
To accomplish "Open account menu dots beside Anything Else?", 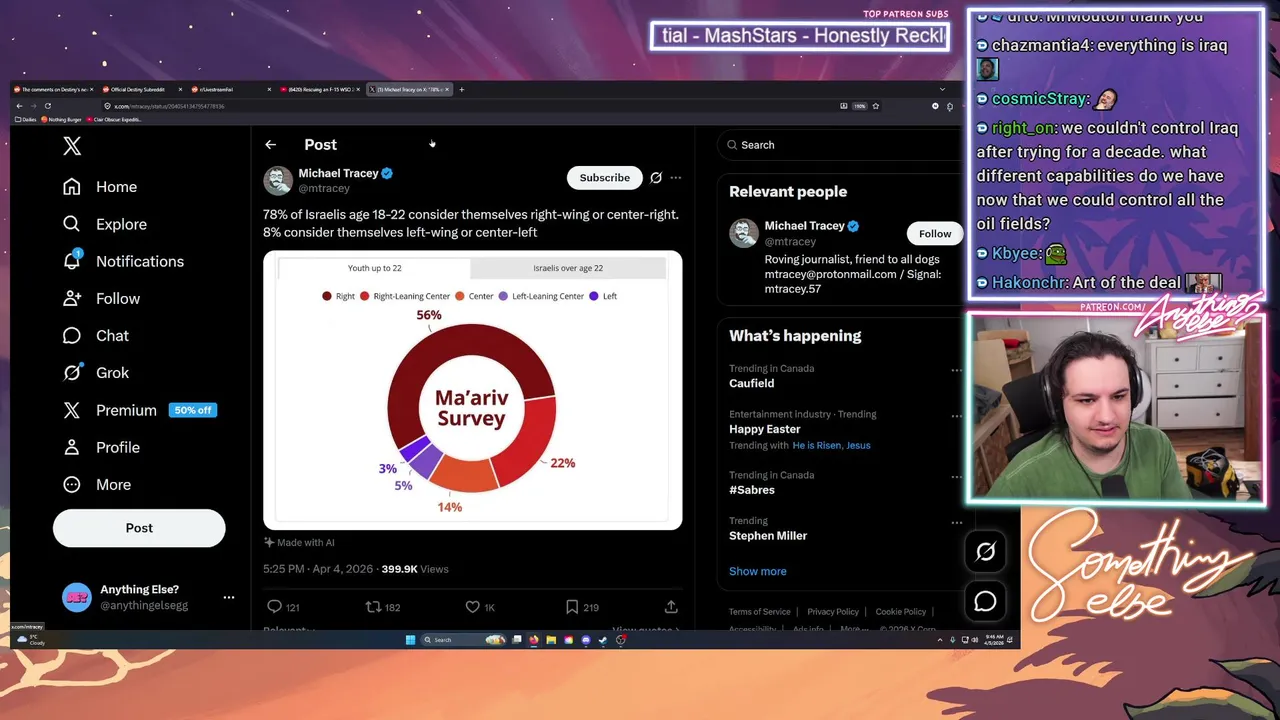I will coord(229,597).
